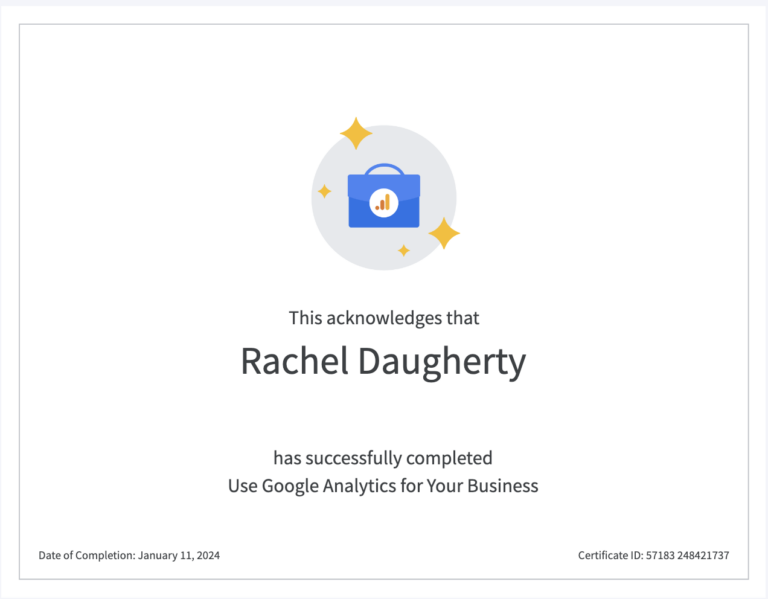Click the Date of Completion: January 11, 2024 text
The image size is (768, 599).
click(x=129, y=555)
